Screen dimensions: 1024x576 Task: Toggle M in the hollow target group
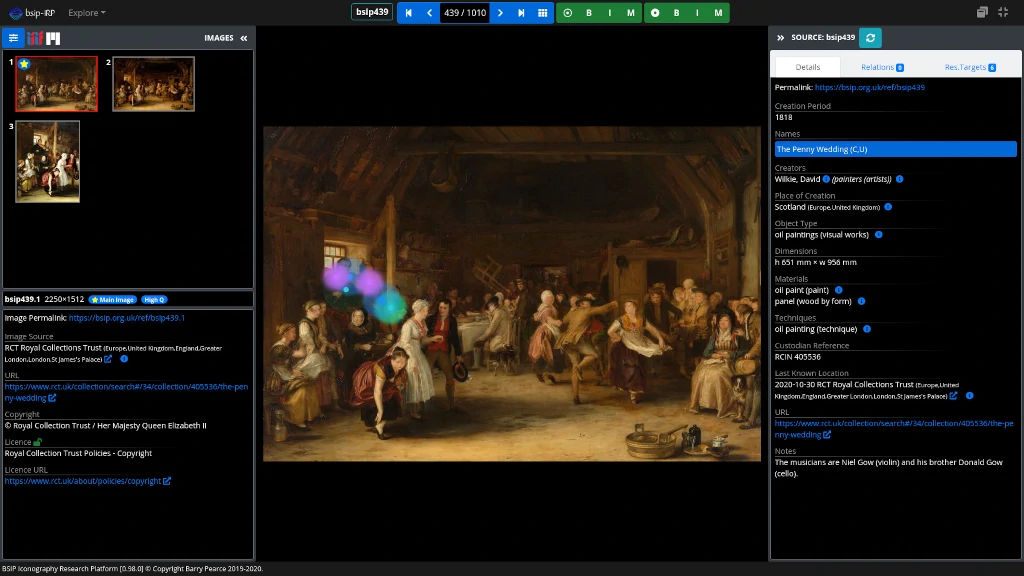click(630, 13)
